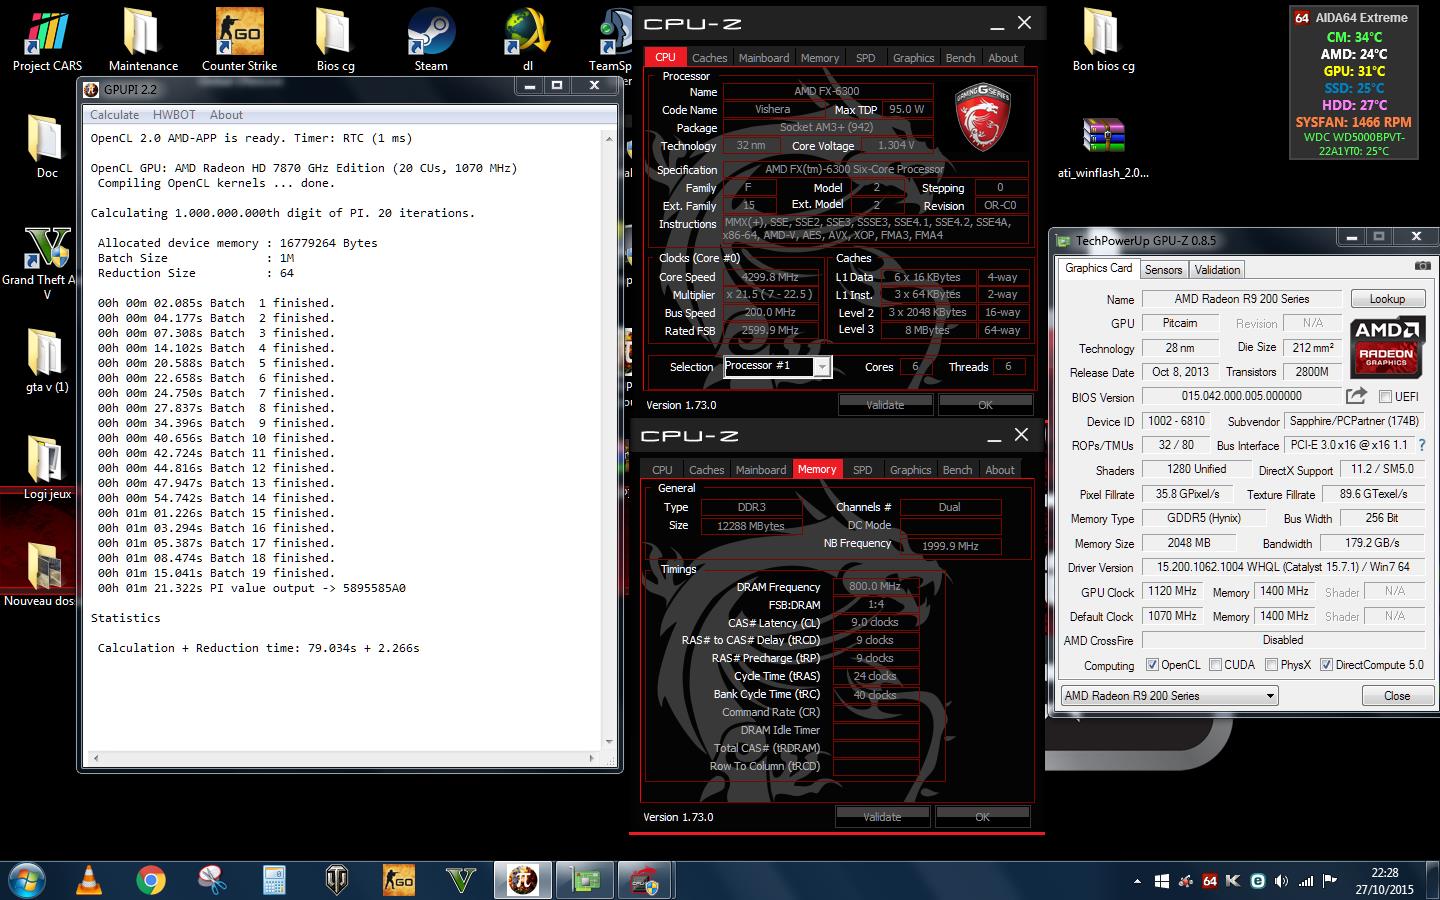Open the Bios cg folder
1440x900 pixels.
(335, 40)
